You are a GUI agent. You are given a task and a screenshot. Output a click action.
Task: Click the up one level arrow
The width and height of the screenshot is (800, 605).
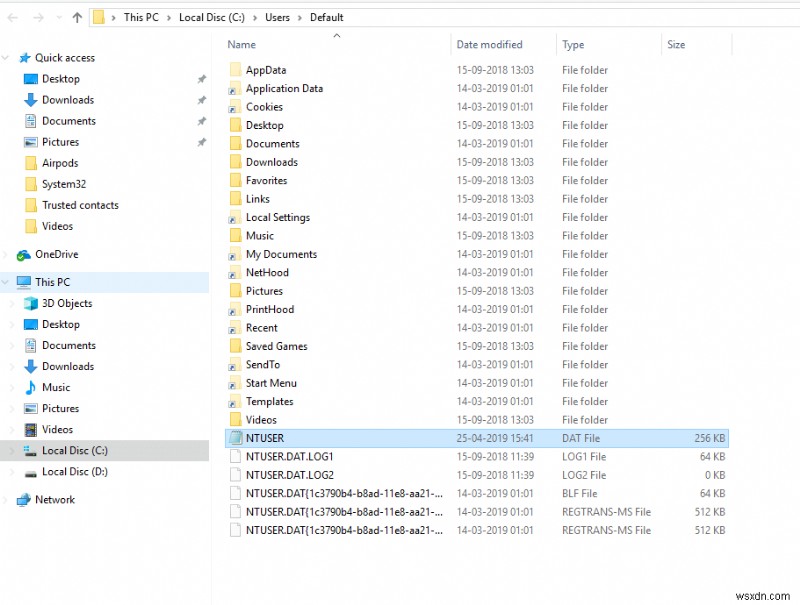pyautogui.click(x=76, y=16)
